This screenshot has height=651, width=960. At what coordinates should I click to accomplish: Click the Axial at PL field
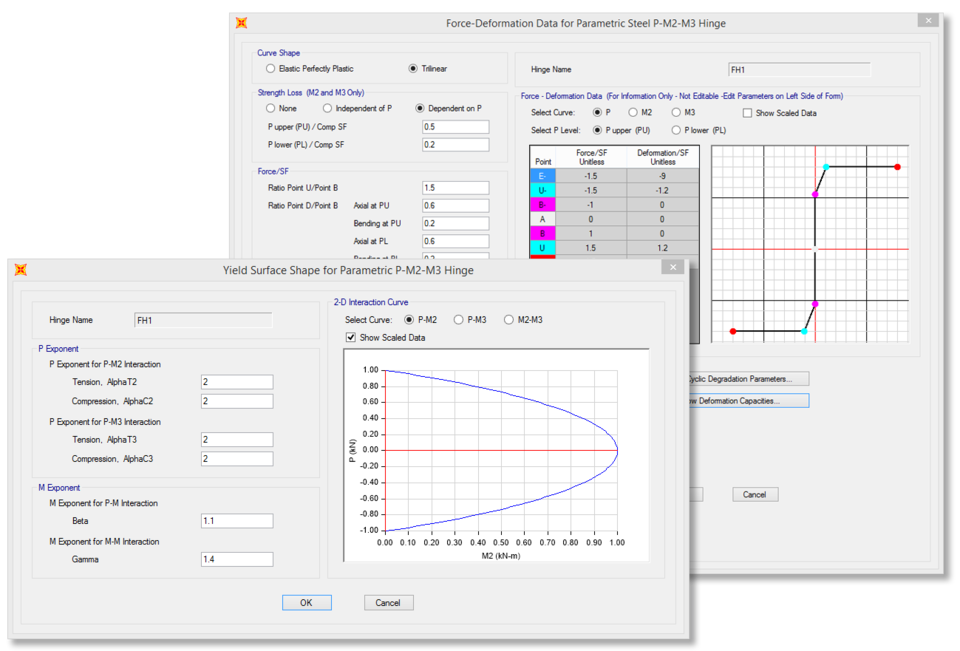(x=456, y=241)
